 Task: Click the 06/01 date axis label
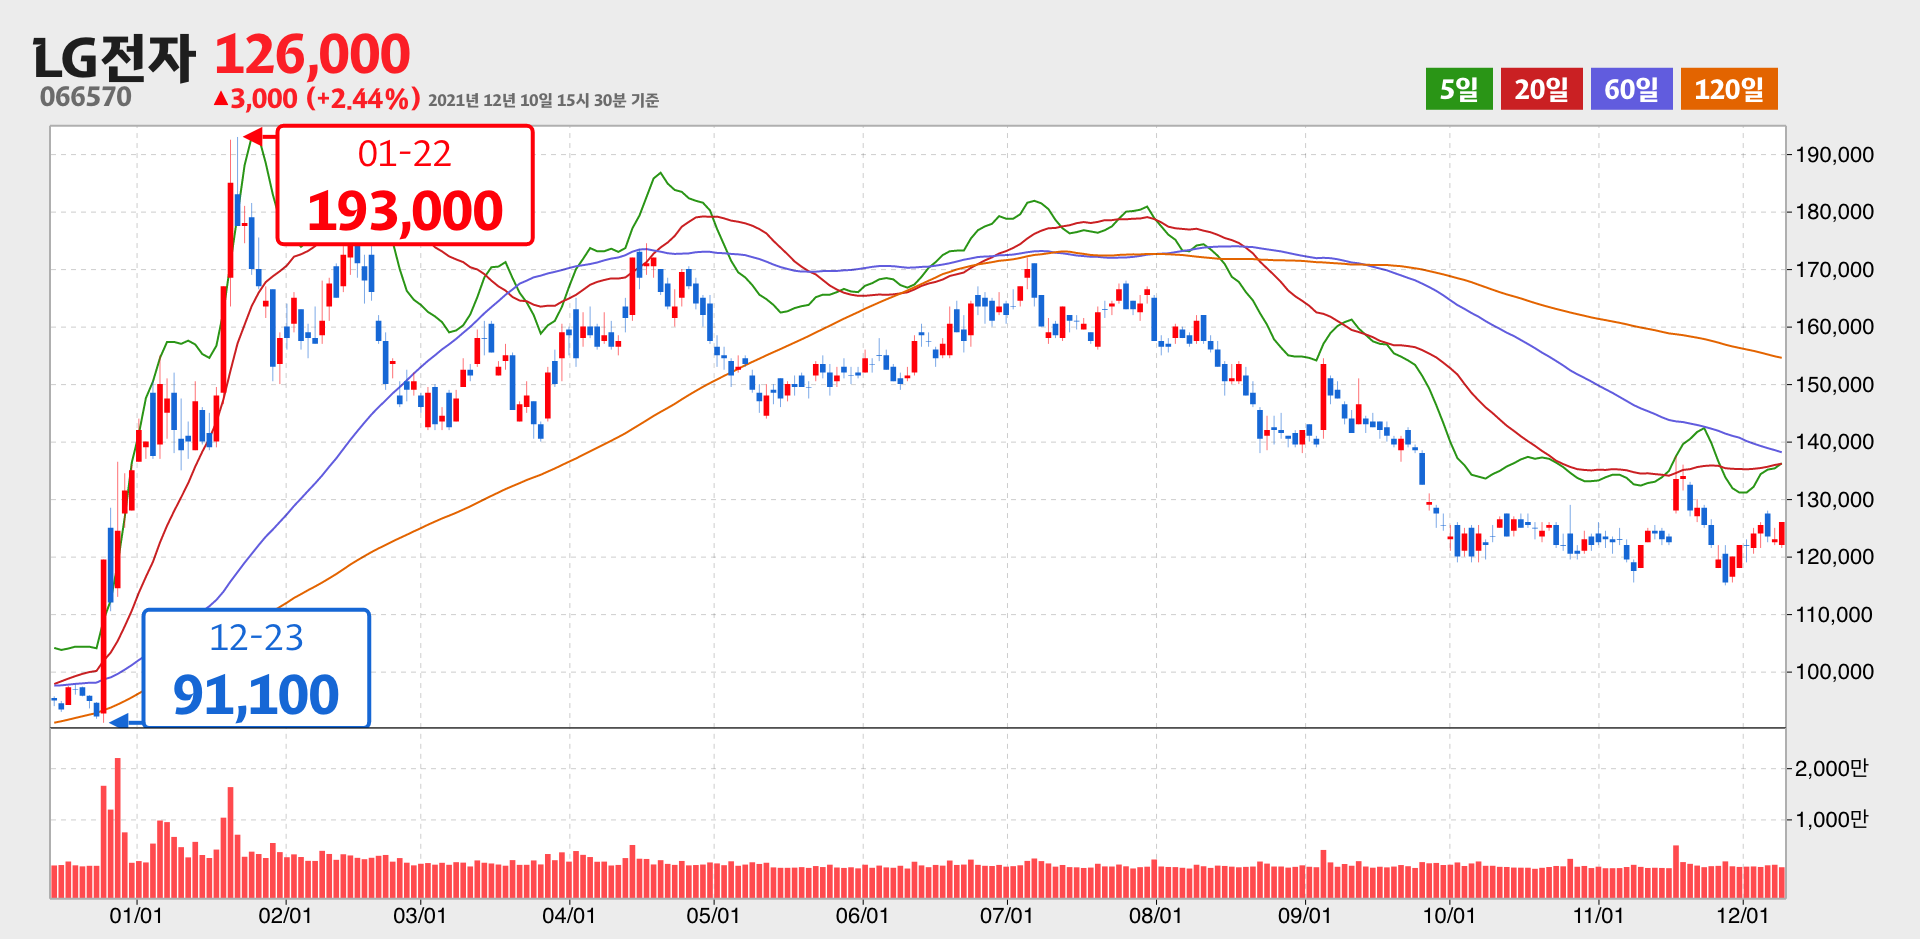pyautogui.click(x=862, y=916)
